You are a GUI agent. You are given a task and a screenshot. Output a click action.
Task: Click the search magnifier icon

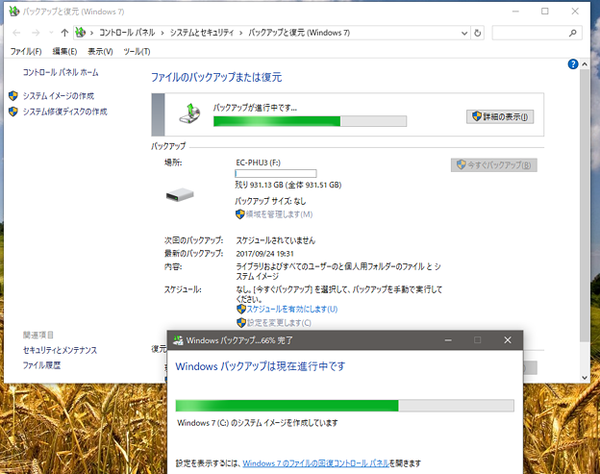572,33
